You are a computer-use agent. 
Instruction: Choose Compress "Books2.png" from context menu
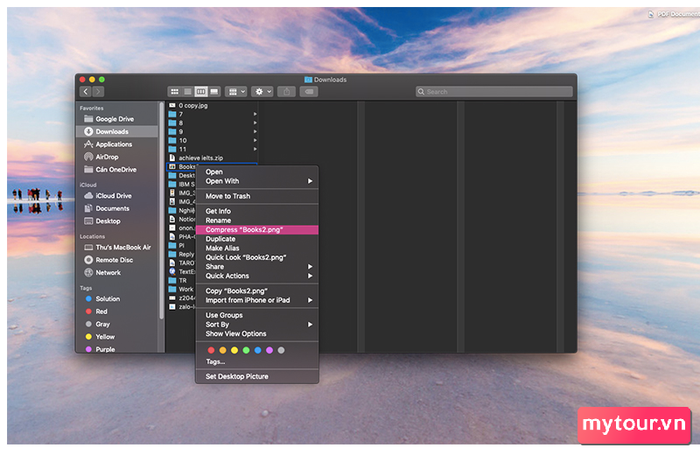pyautogui.click(x=244, y=230)
